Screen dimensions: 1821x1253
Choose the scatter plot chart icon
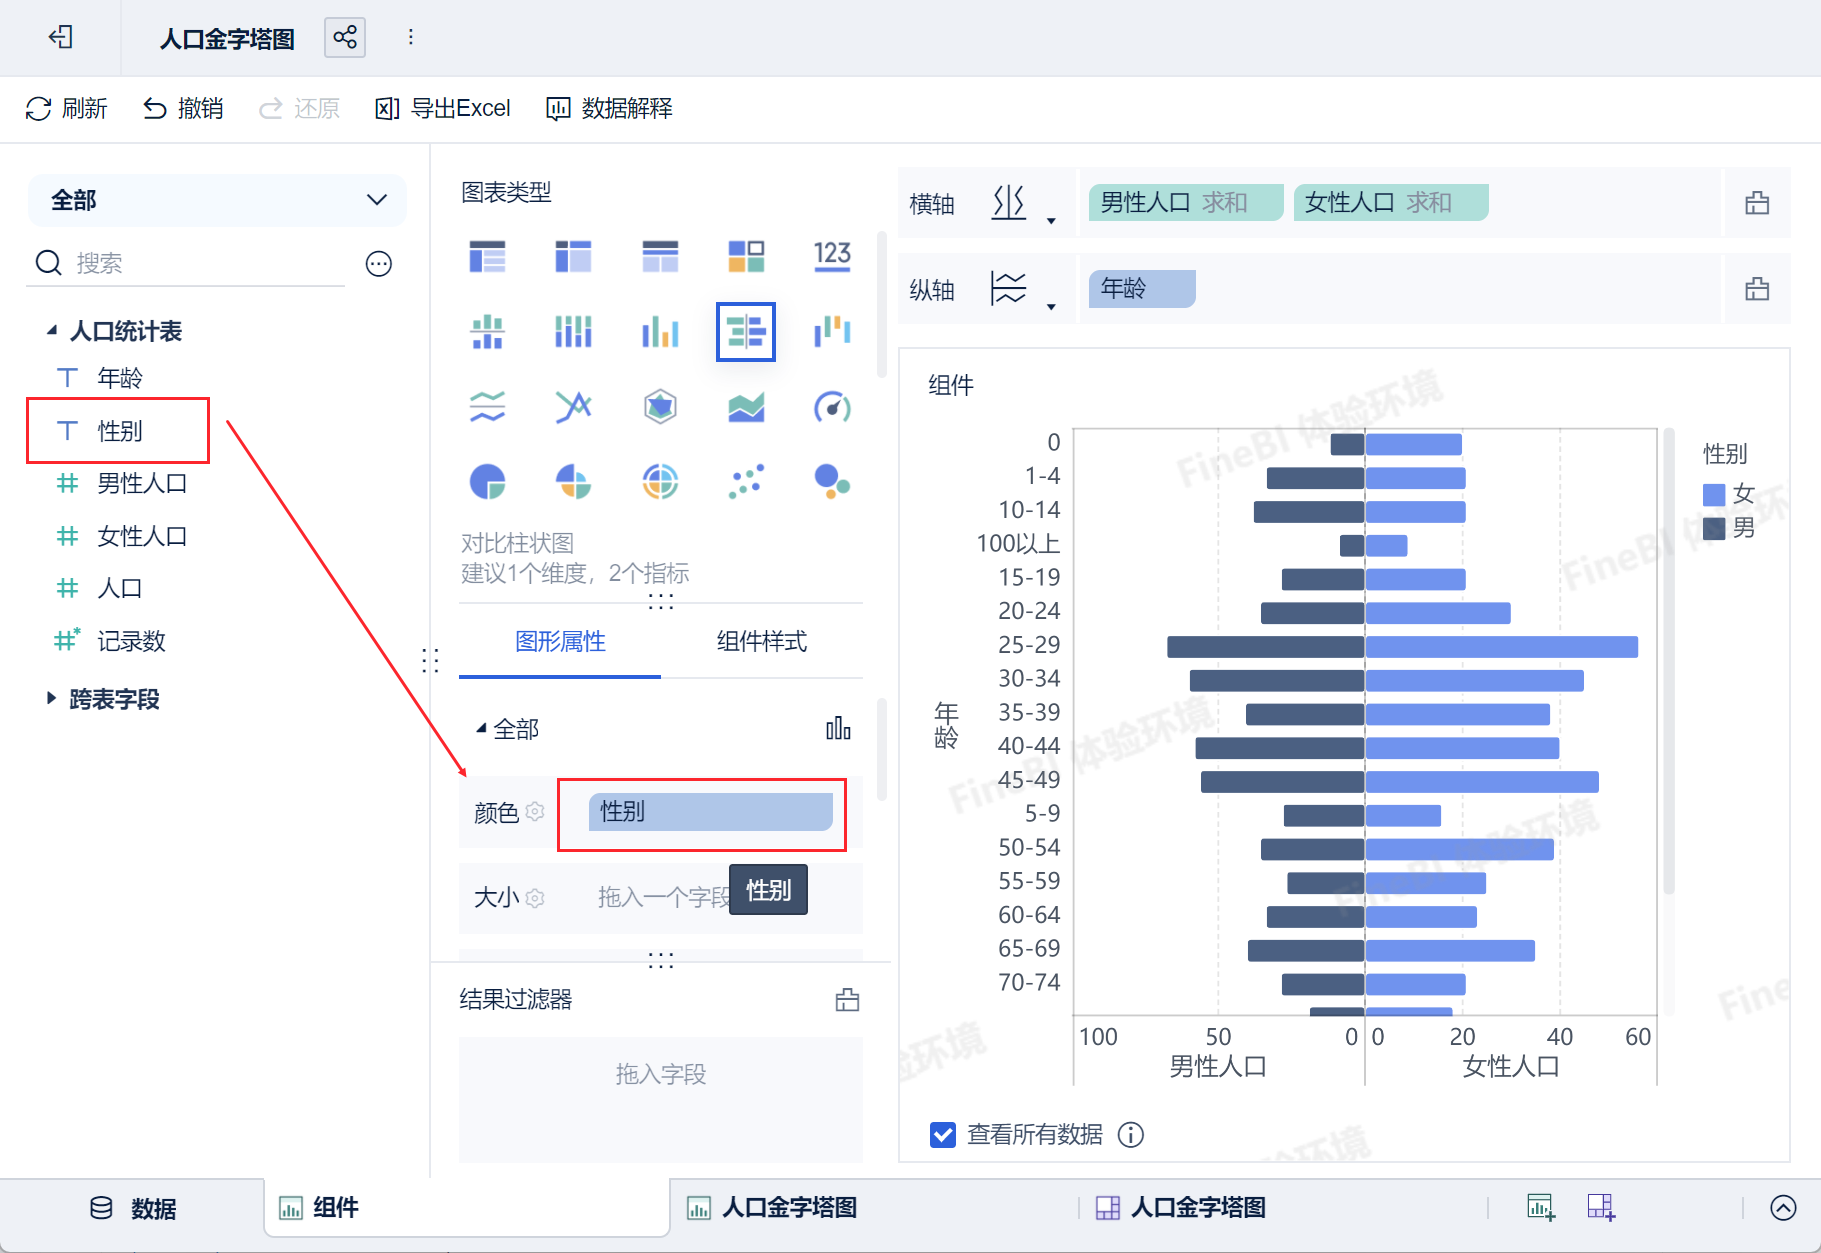[x=746, y=482]
